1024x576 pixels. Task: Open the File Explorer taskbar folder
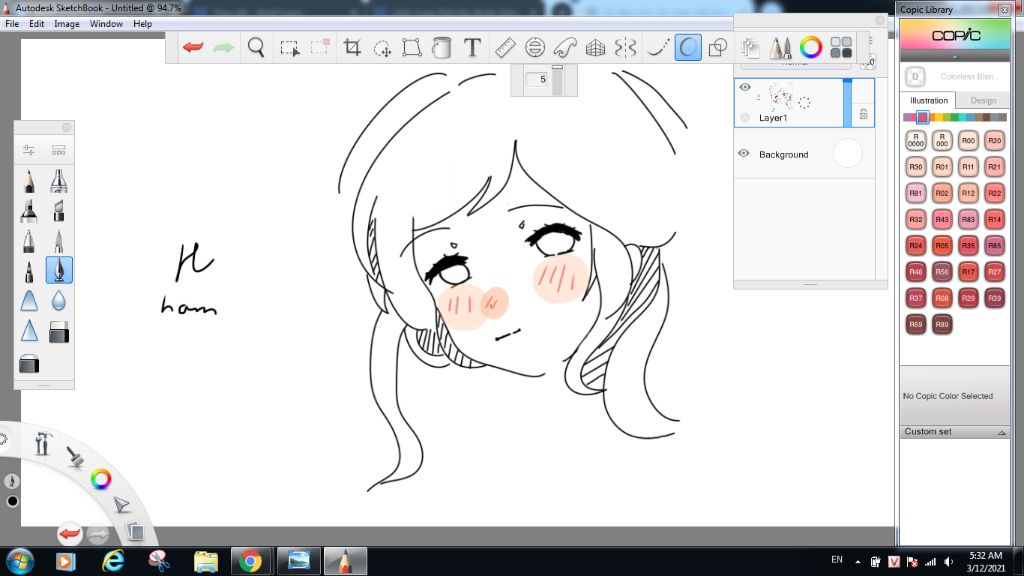206,561
